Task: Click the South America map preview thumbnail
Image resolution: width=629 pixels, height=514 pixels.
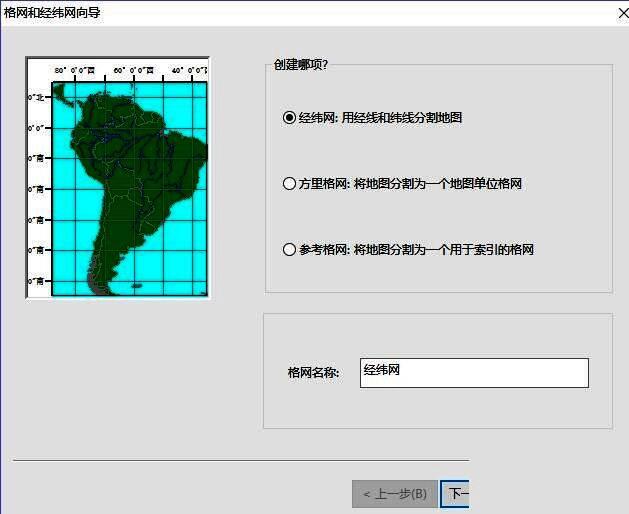Action: [118, 177]
